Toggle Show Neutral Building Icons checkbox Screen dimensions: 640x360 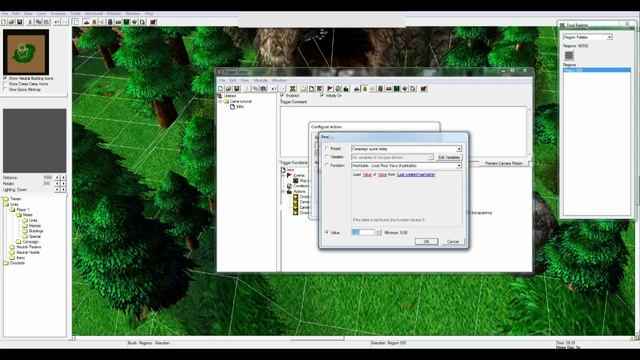click(x=5, y=78)
